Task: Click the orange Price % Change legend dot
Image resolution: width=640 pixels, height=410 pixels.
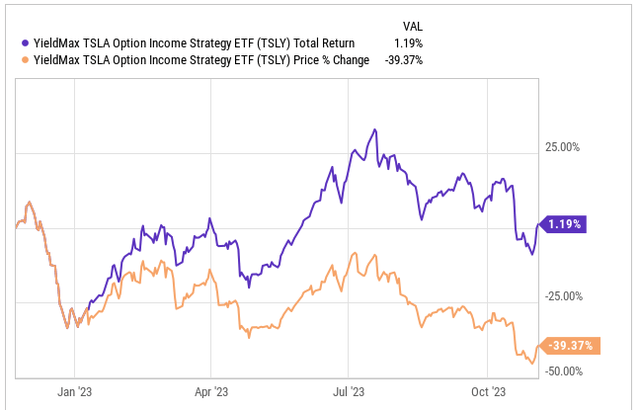Action: click(x=26, y=60)
